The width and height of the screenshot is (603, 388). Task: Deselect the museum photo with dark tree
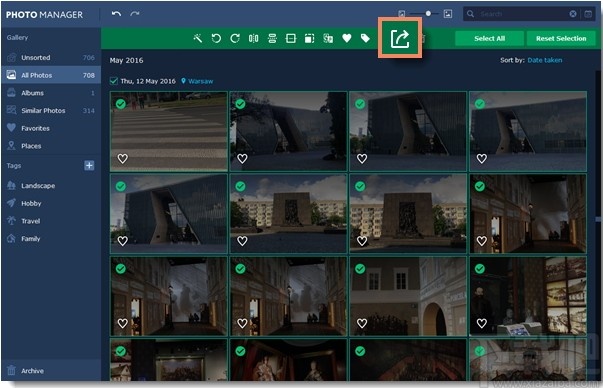click(x=240, y=104)
